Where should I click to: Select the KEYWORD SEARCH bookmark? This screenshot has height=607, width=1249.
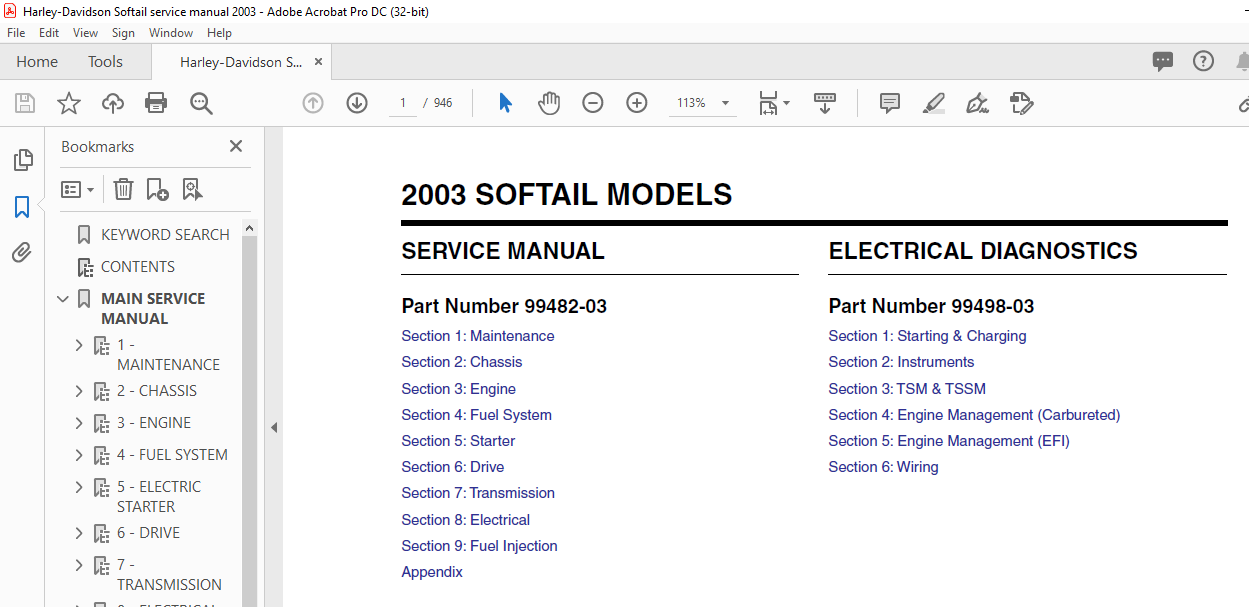165,235
